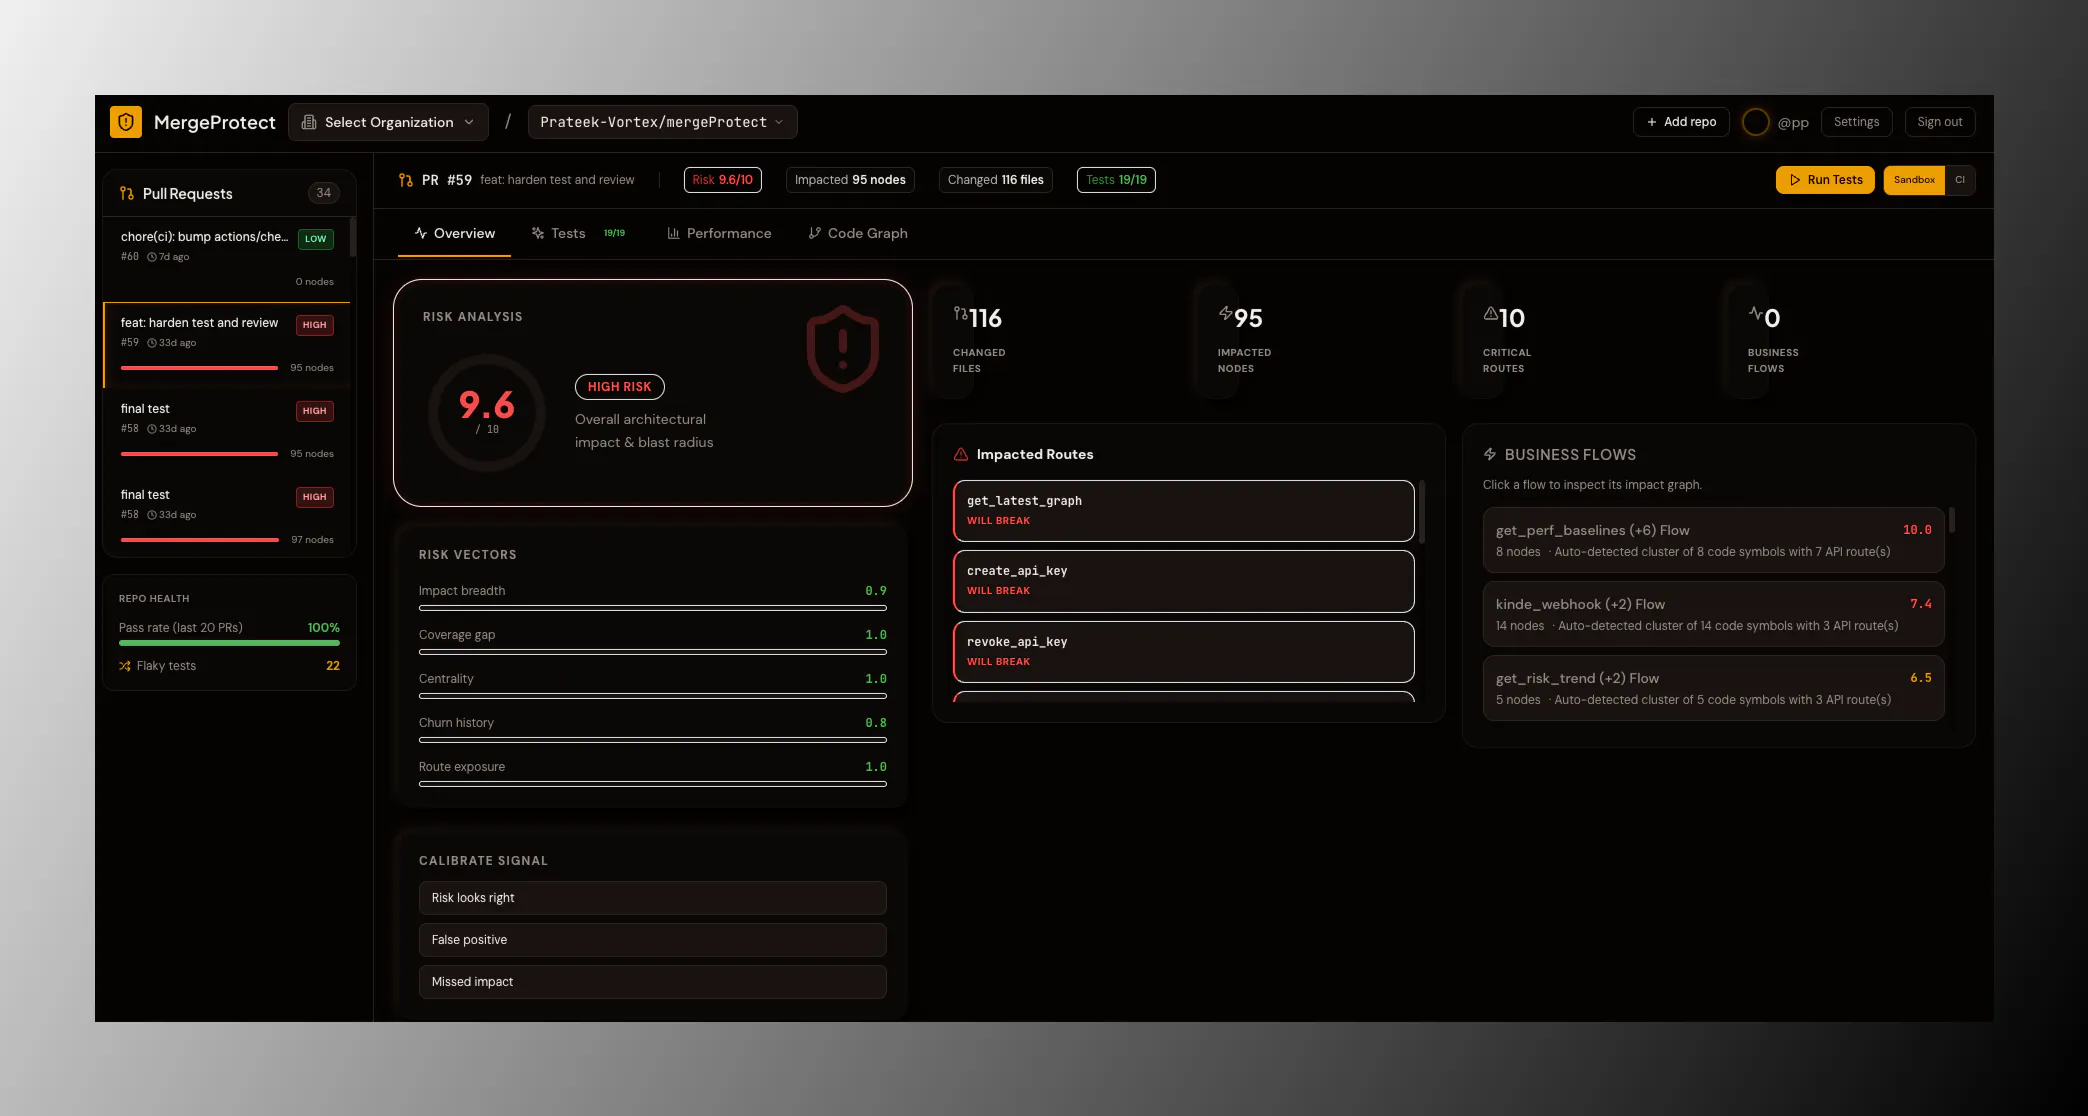Click the Impacted Nodes lightning icon
This screenshot has height=1116, width=2088.
[x=1225, y=313]
